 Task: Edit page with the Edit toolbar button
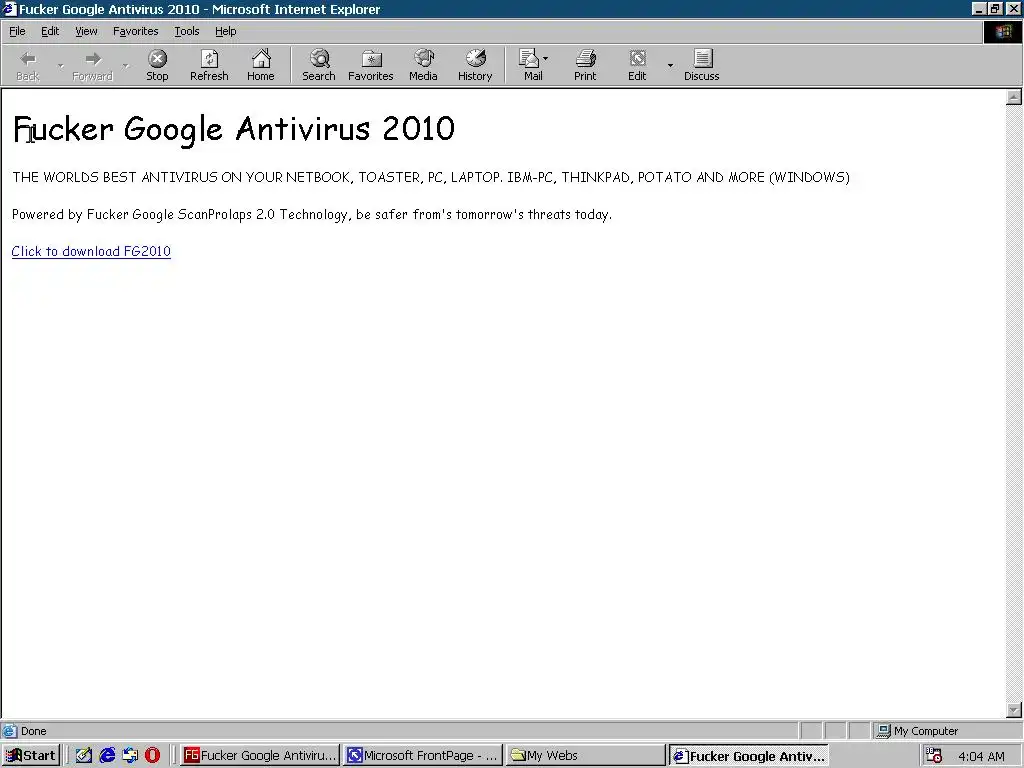pos(637,65)
